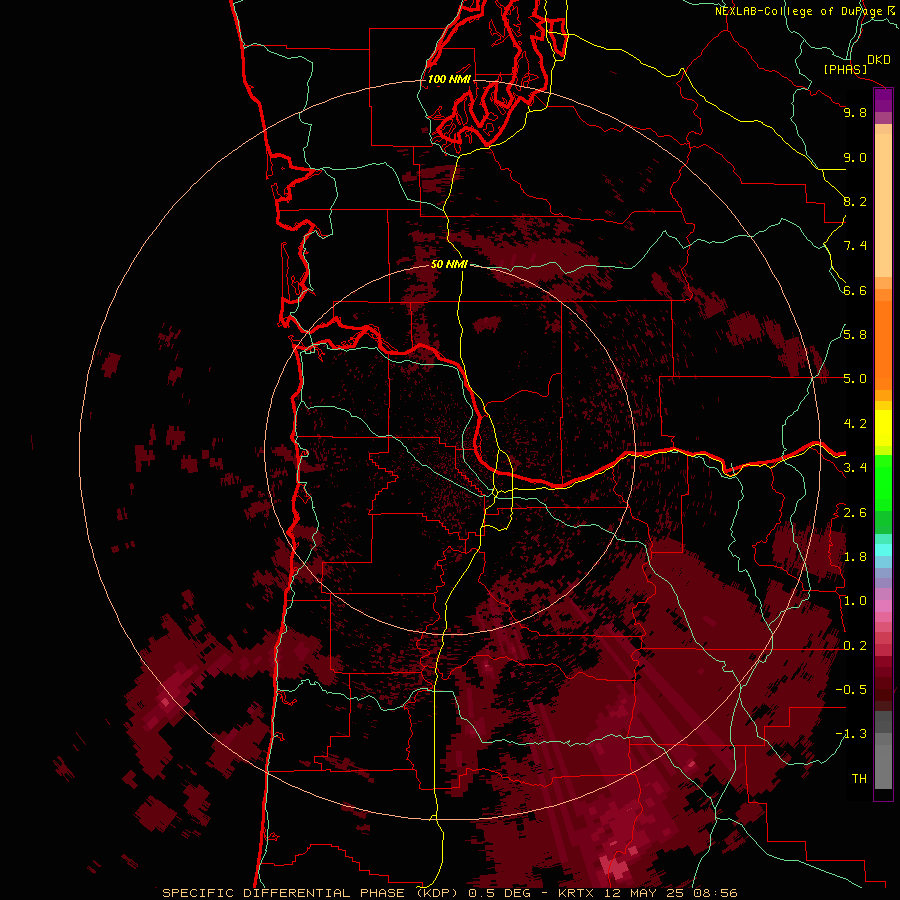Click the 1.0 value on the color scale
Viewport: 900px width, 900px height.
tap(855, 601)
